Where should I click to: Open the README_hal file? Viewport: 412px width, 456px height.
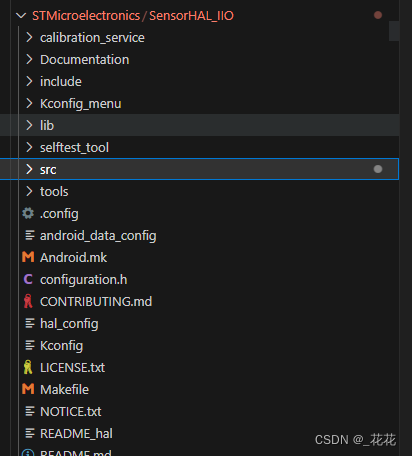76,433
